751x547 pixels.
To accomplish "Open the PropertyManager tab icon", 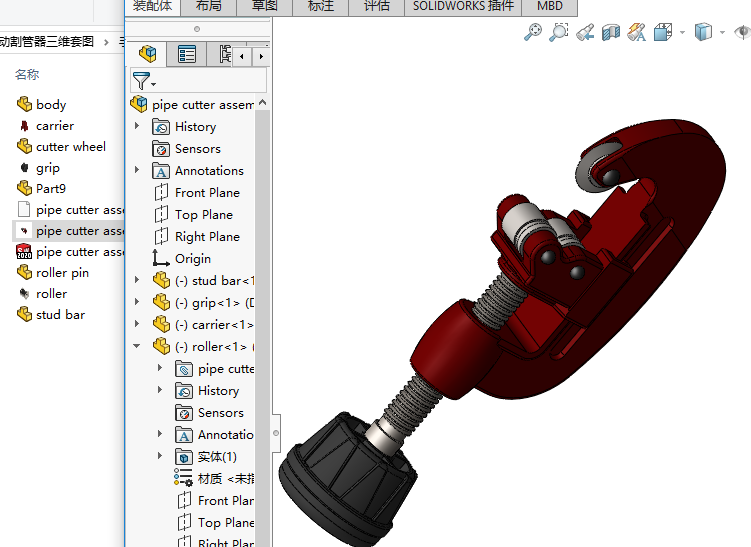I will 187,54.
